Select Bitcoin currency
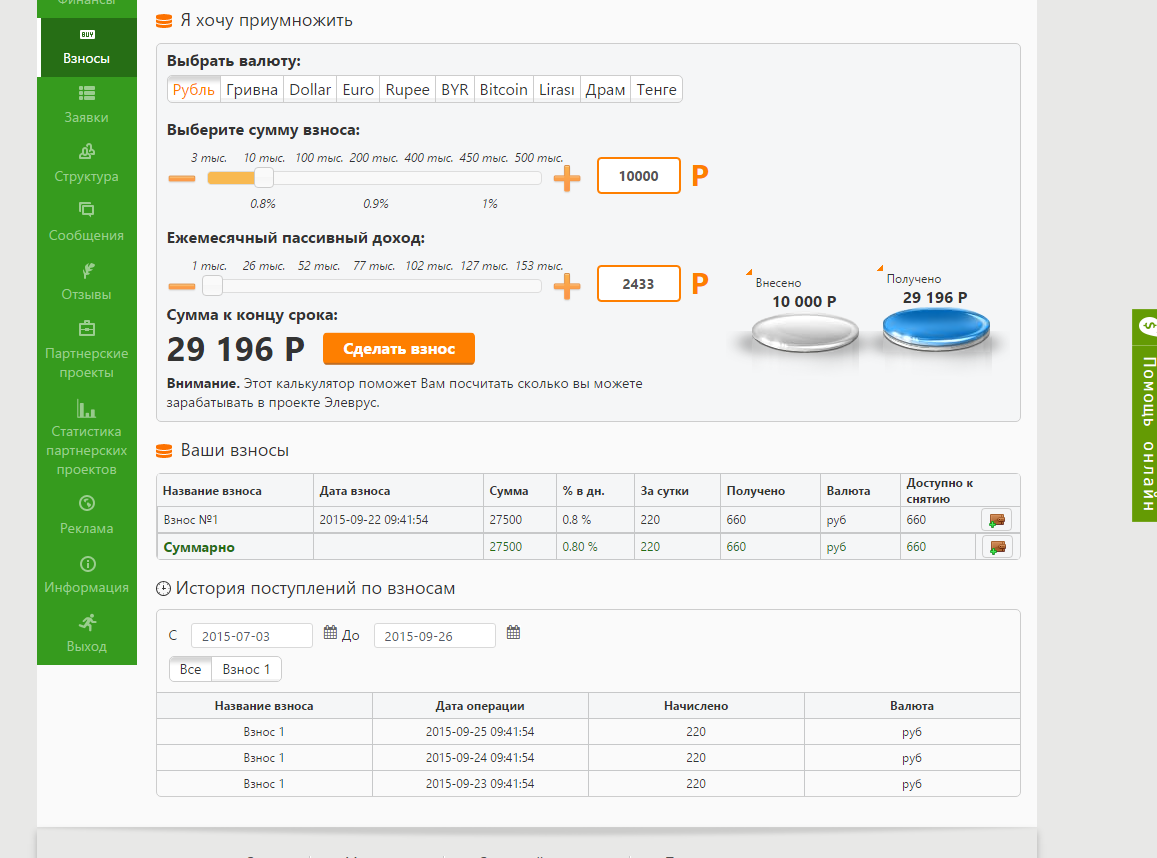Image resolution: width=1157 pixels, height=858 pixels. [x=503, y=90]
